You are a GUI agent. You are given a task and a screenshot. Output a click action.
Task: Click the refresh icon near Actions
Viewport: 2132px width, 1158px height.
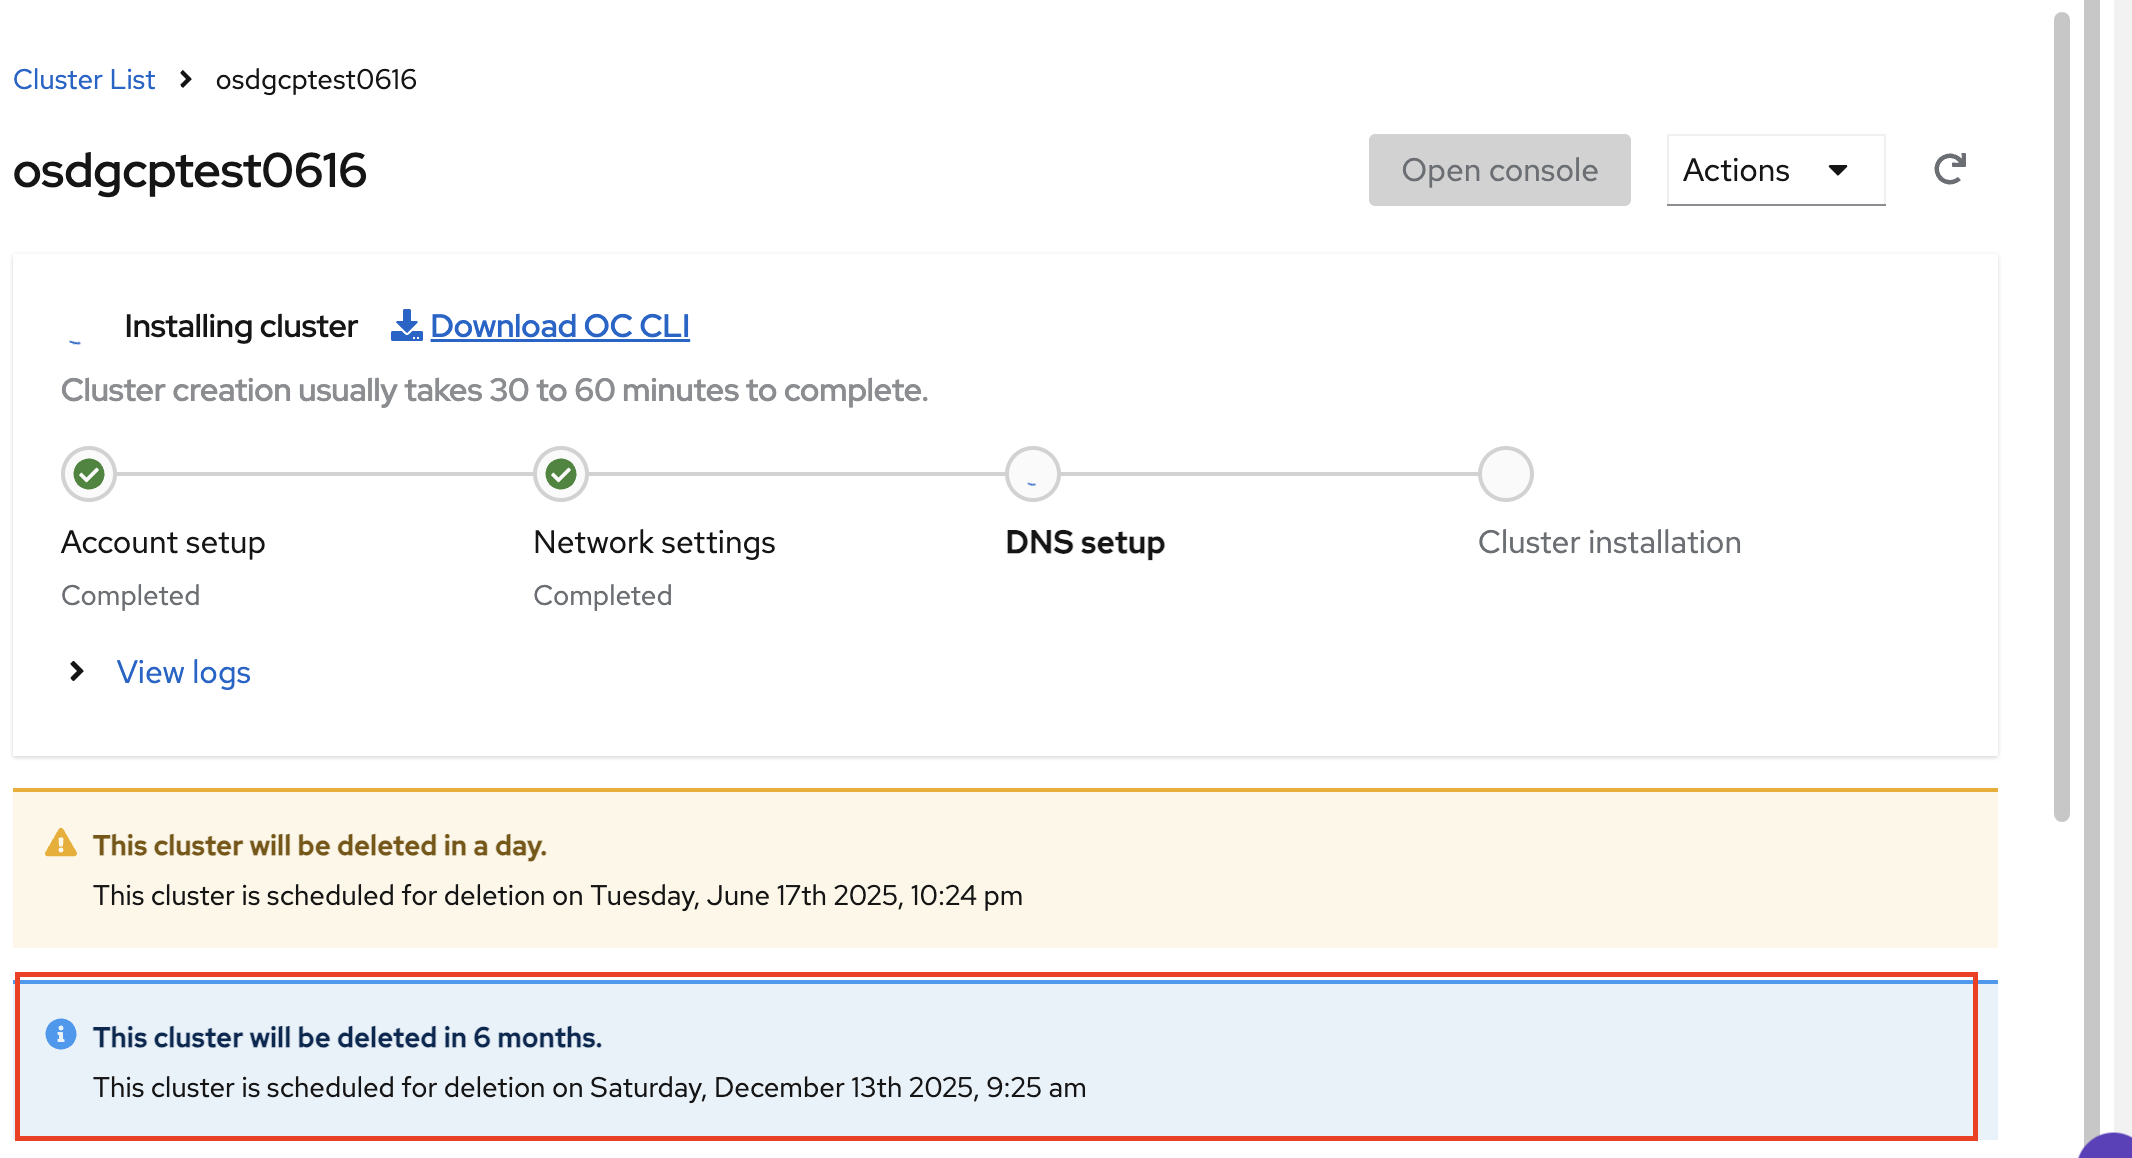(1949, 170)
